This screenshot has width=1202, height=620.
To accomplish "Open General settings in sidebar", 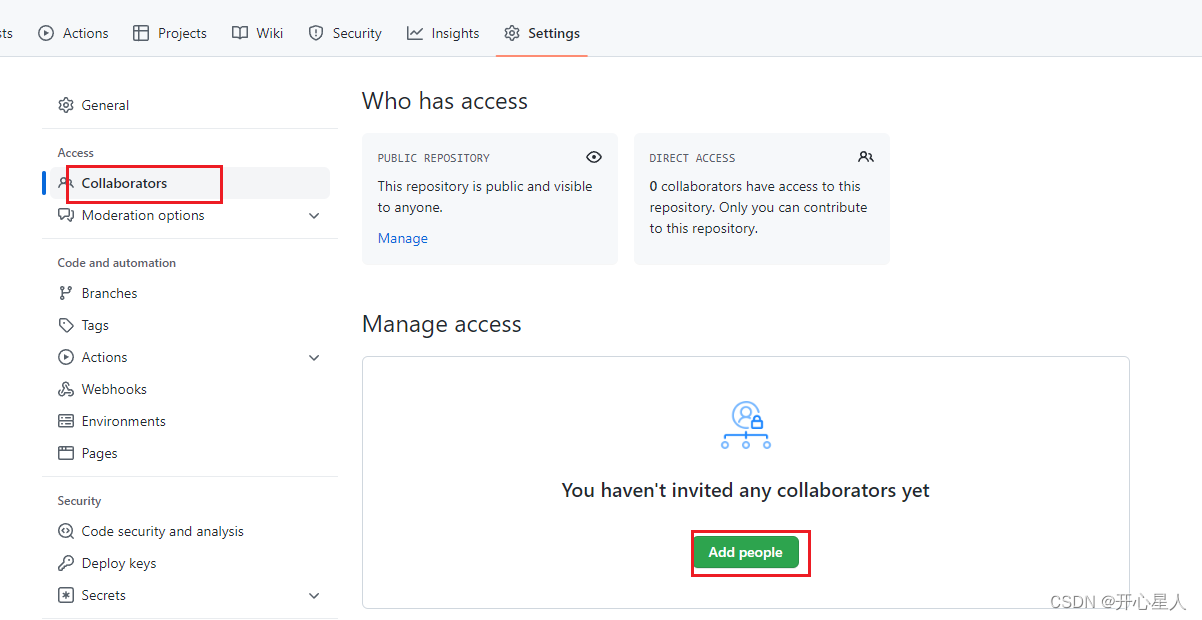I will click(190, 105).
